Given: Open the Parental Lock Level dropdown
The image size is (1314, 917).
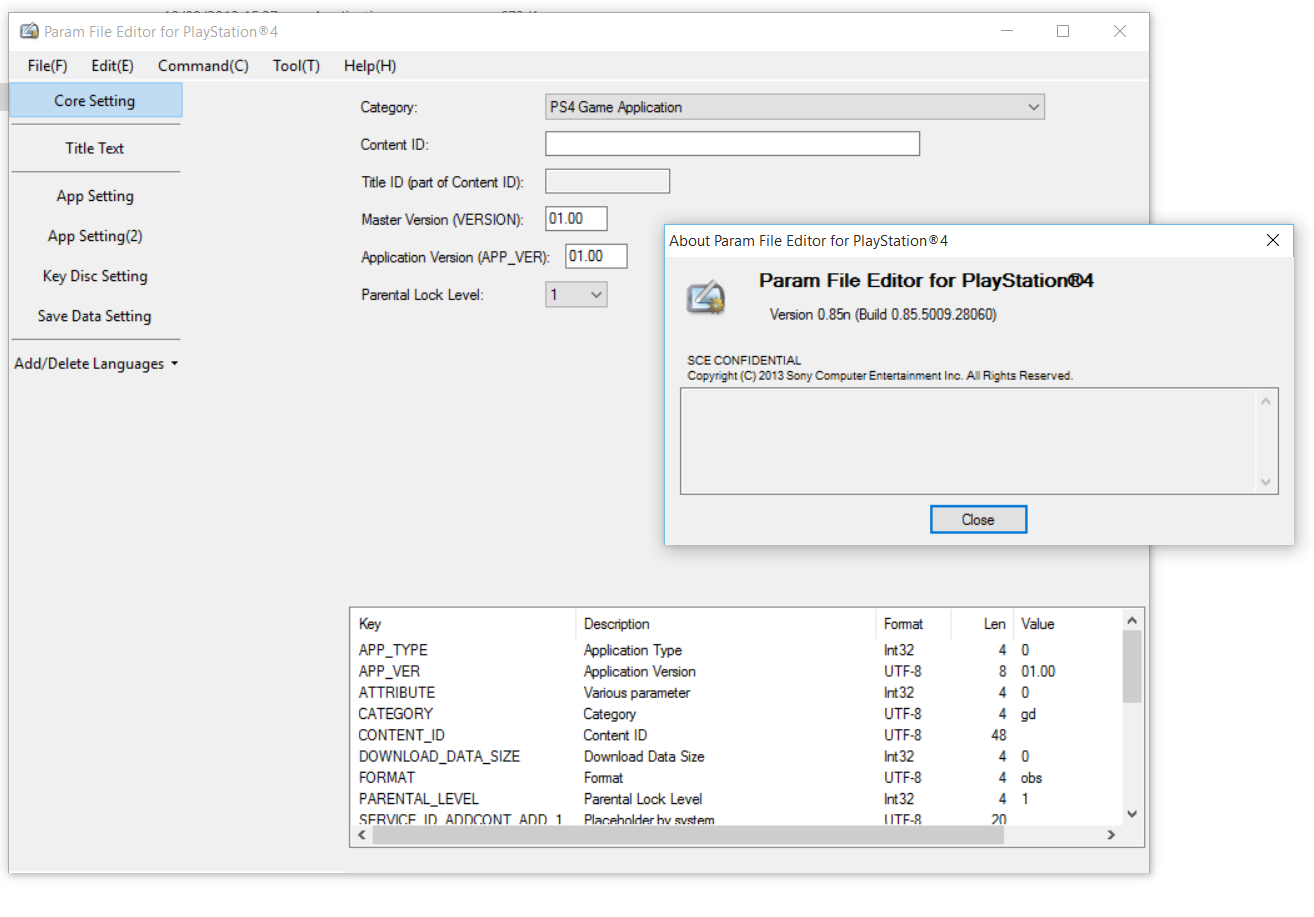Looking at the screenshot, I should tap(576, 295).
